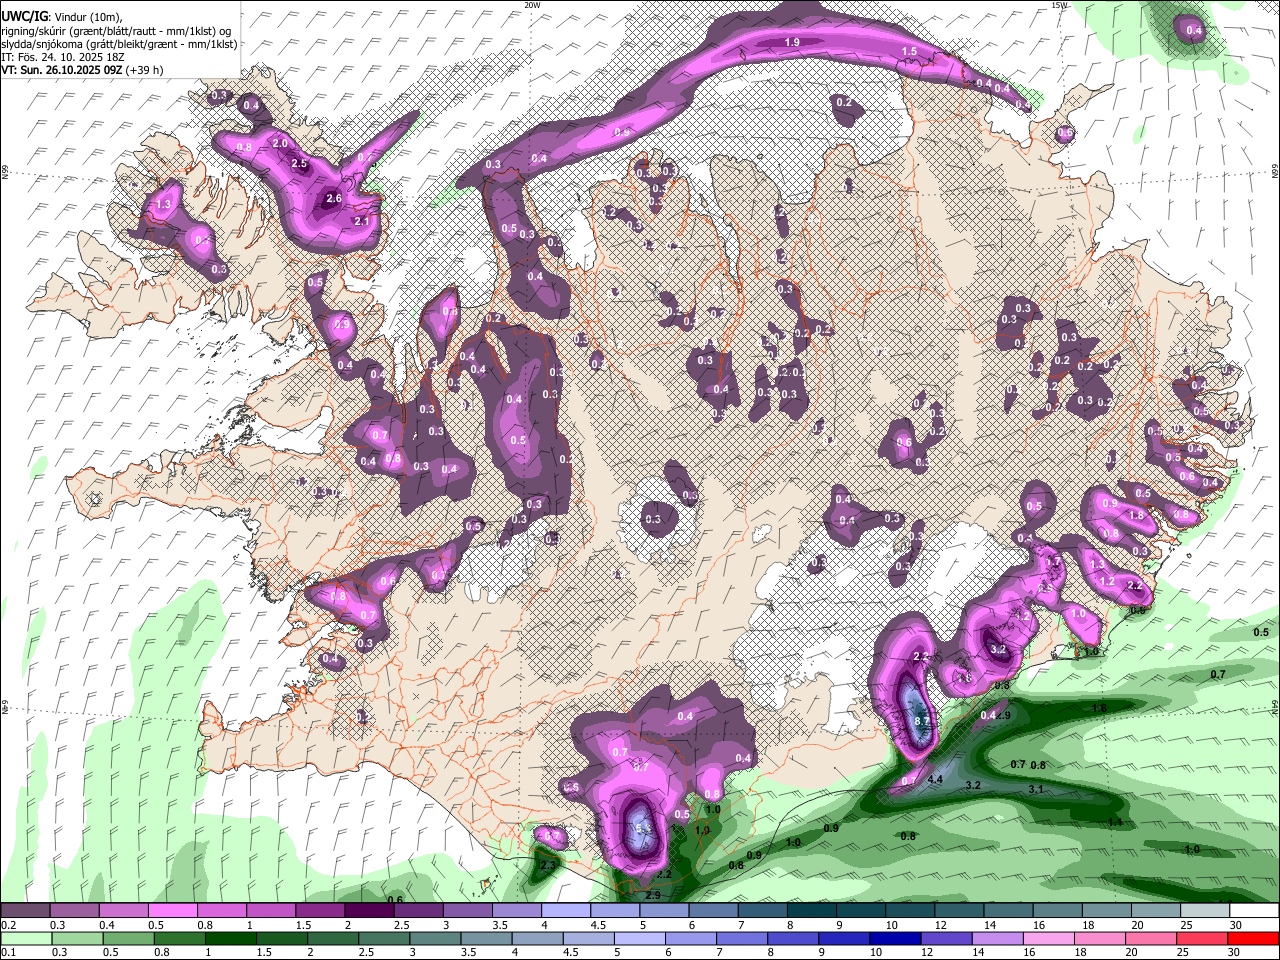Viewport: 1280px width, 960px height.
Task: Click the '20W' longitude label
Action: [x=532, y=5]
